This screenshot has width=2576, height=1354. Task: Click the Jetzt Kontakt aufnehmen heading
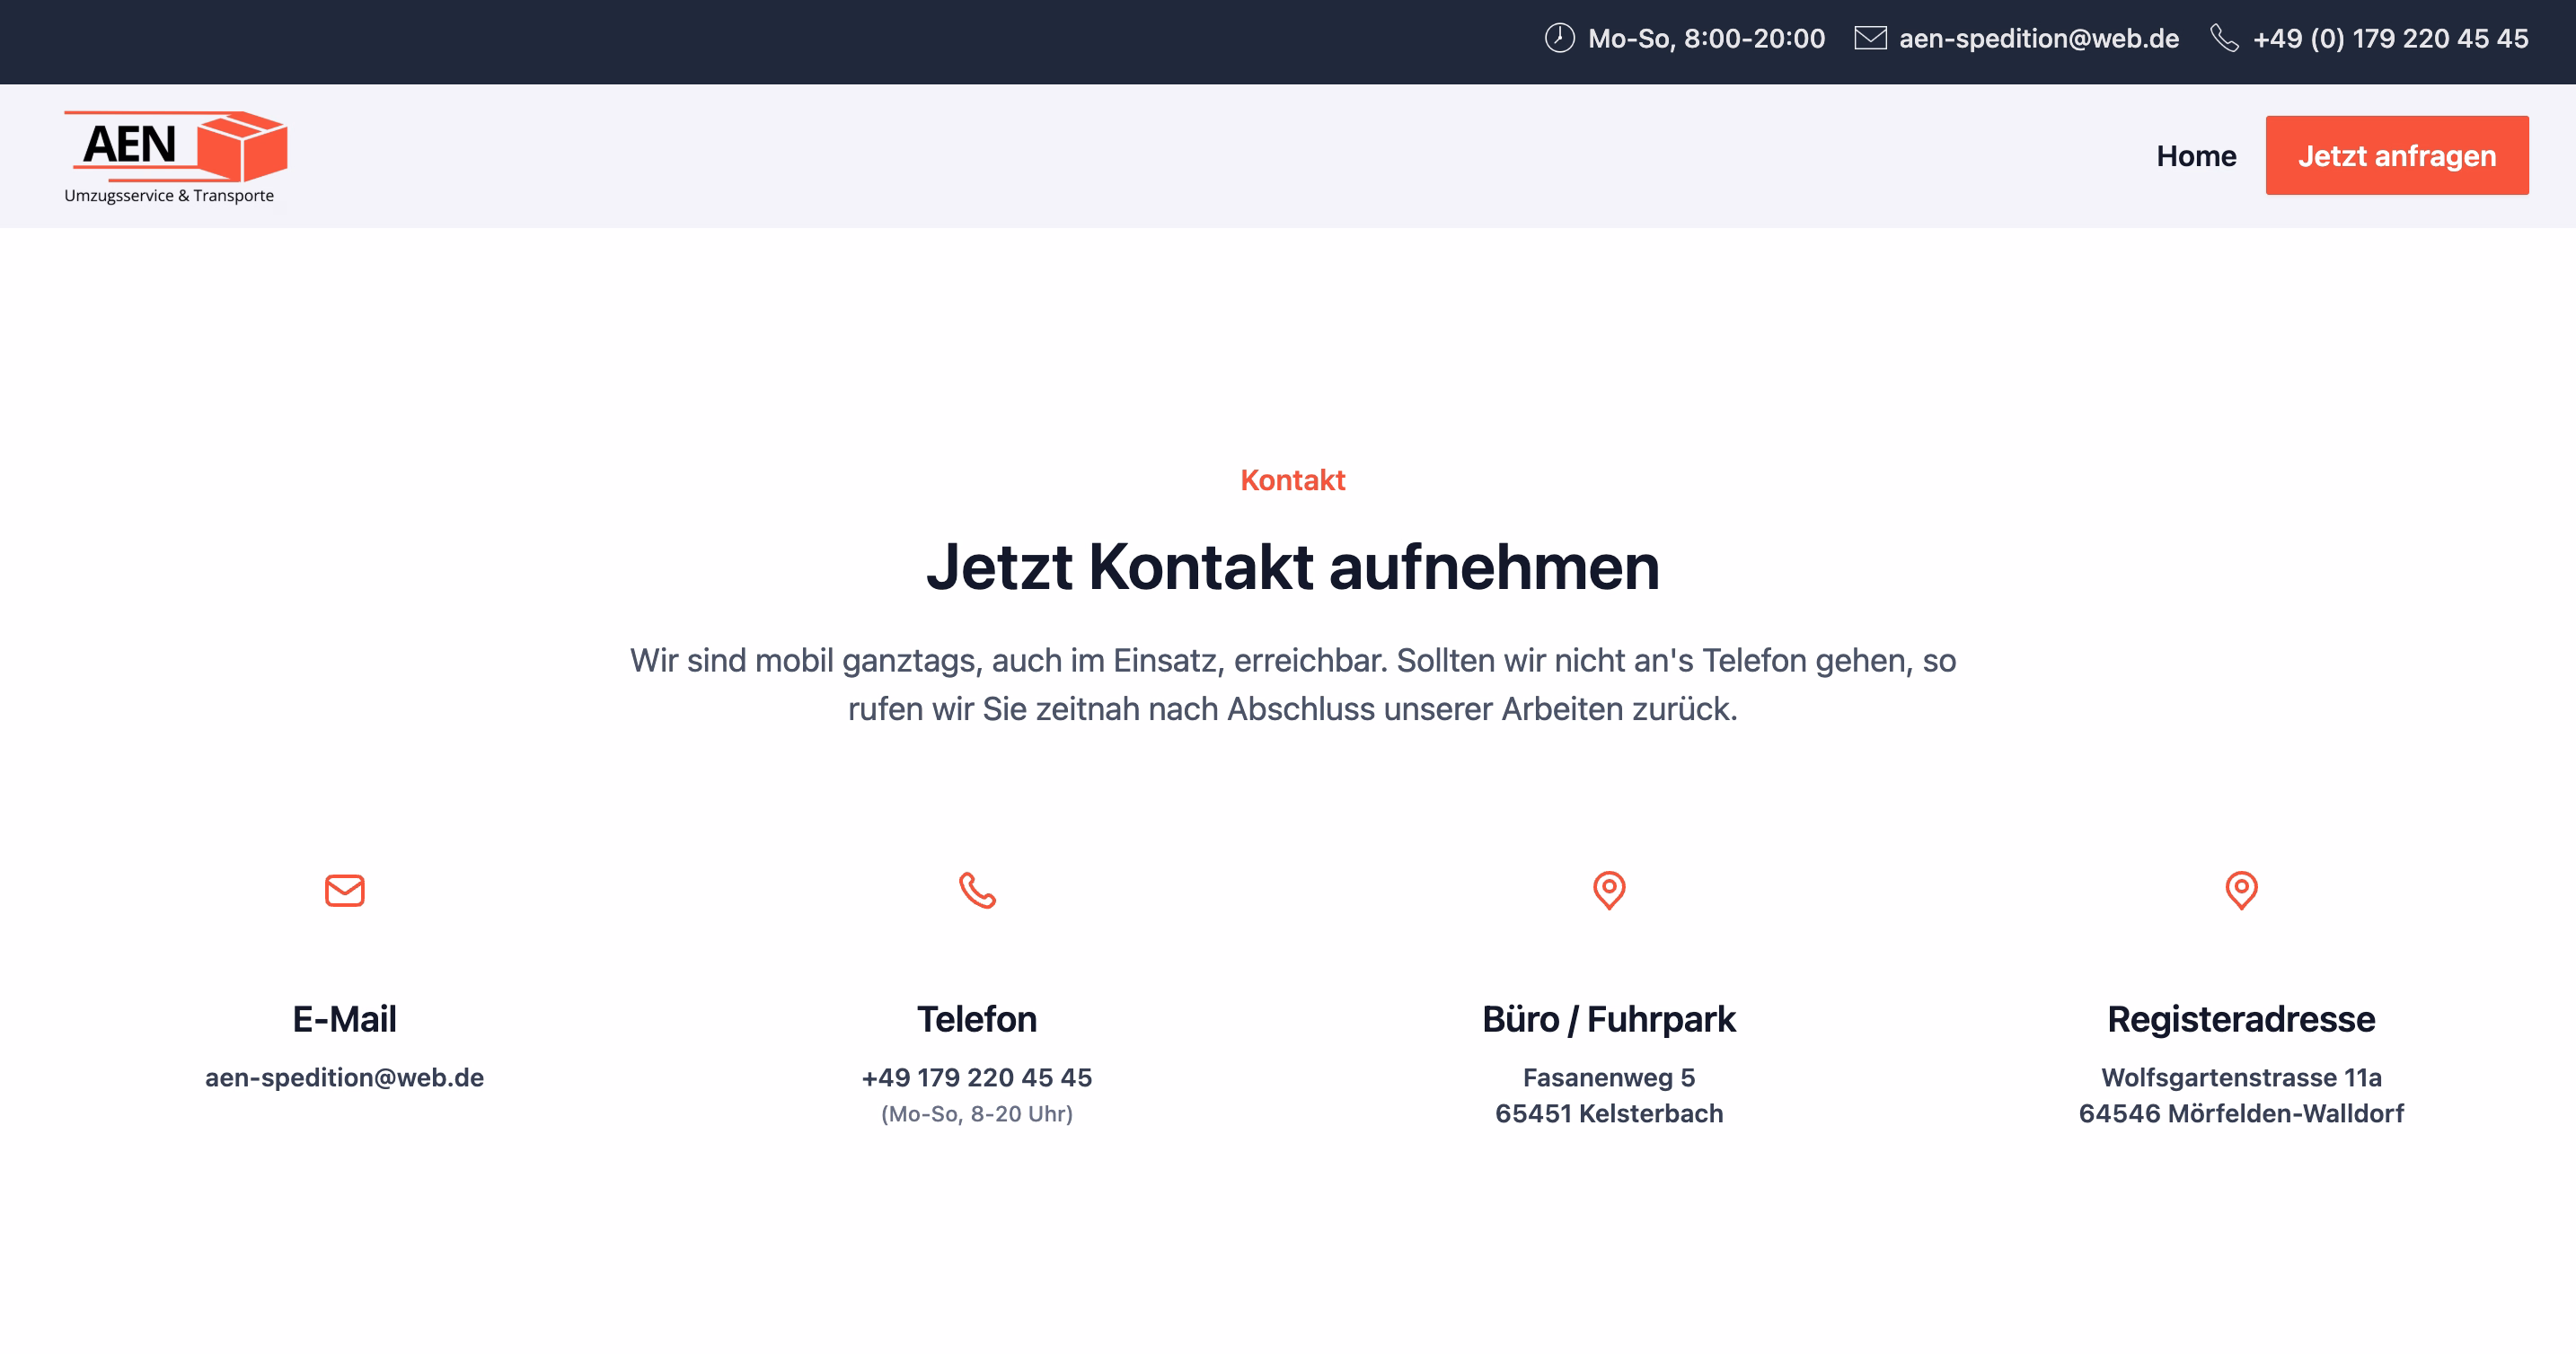tap(1292, 567)
